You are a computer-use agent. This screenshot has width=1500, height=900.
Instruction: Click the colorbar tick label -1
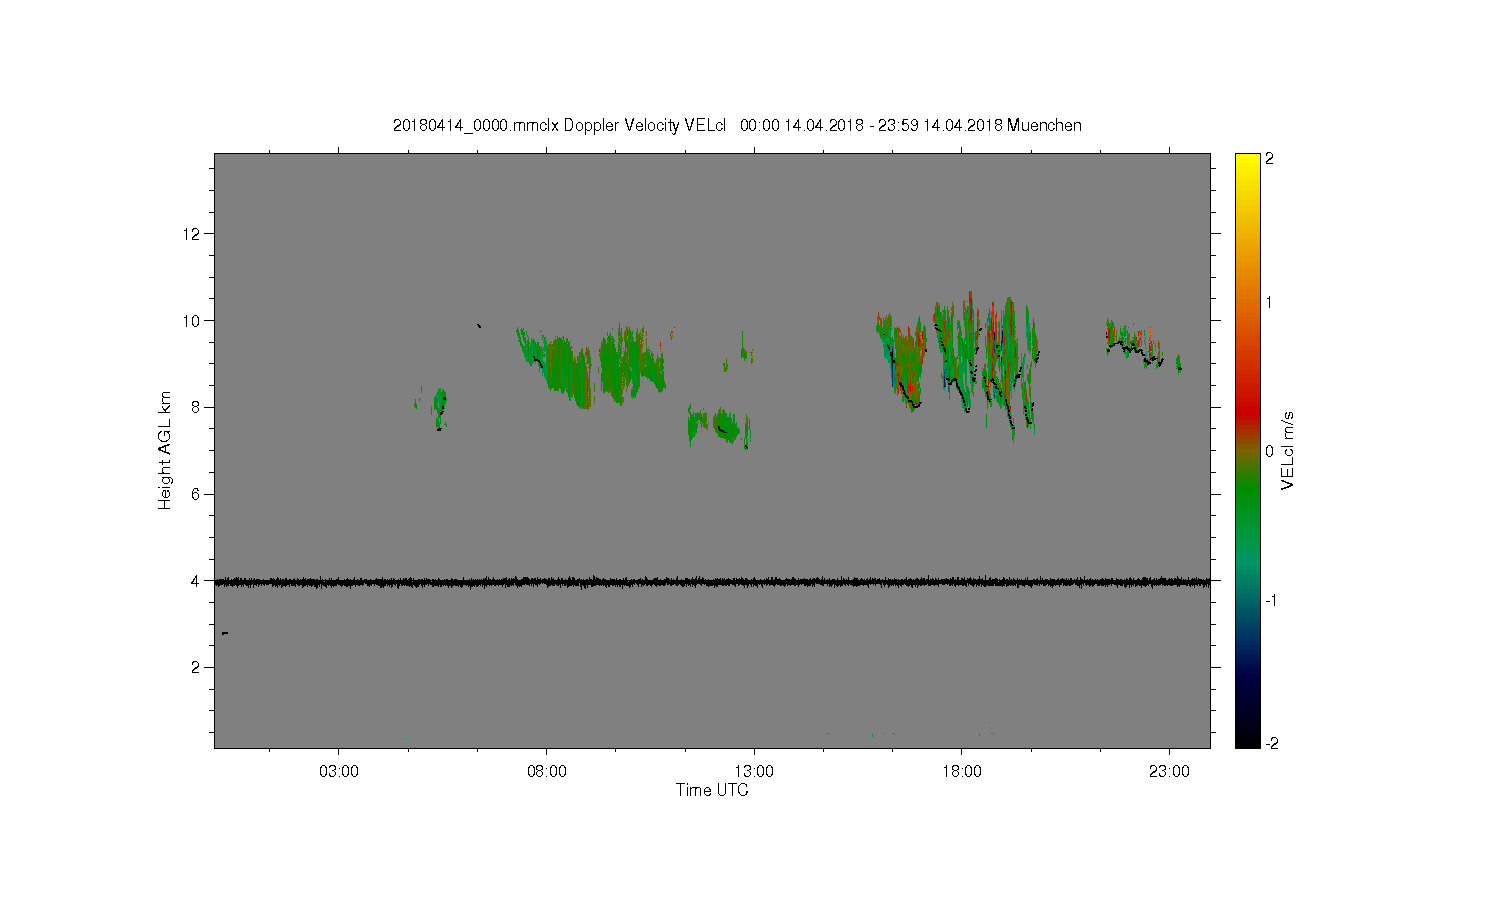coord(1272,600)
